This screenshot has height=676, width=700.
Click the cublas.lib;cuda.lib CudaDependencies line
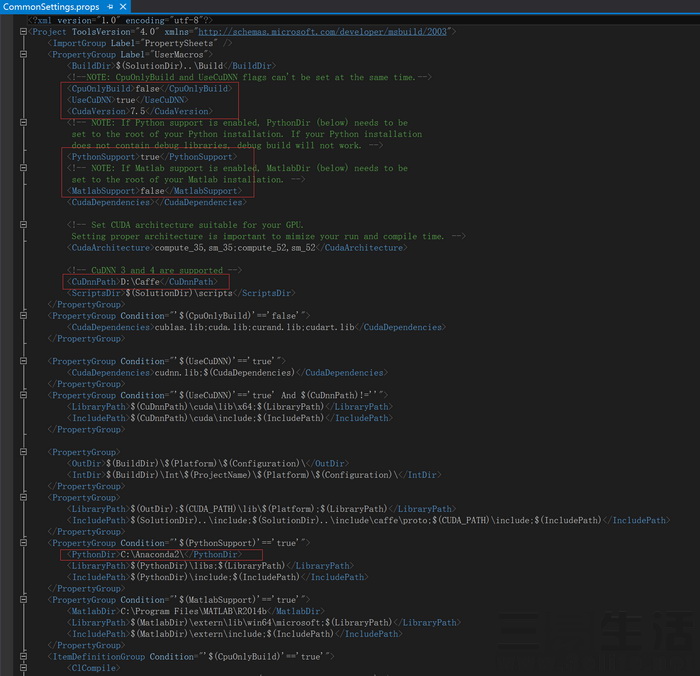tap(257, 327)
